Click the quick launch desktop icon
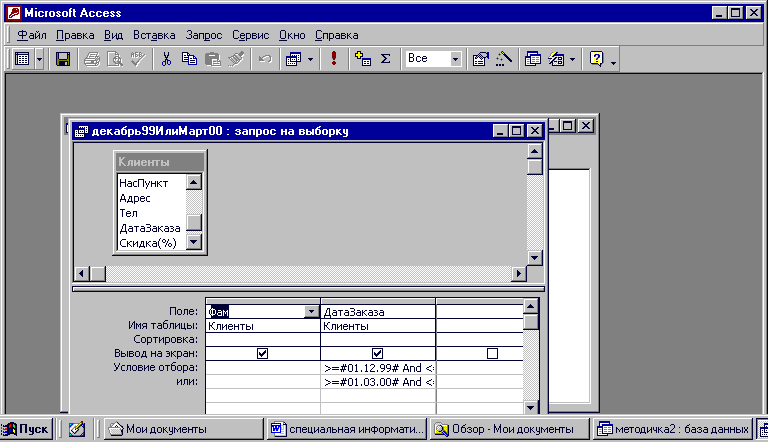 77,429
